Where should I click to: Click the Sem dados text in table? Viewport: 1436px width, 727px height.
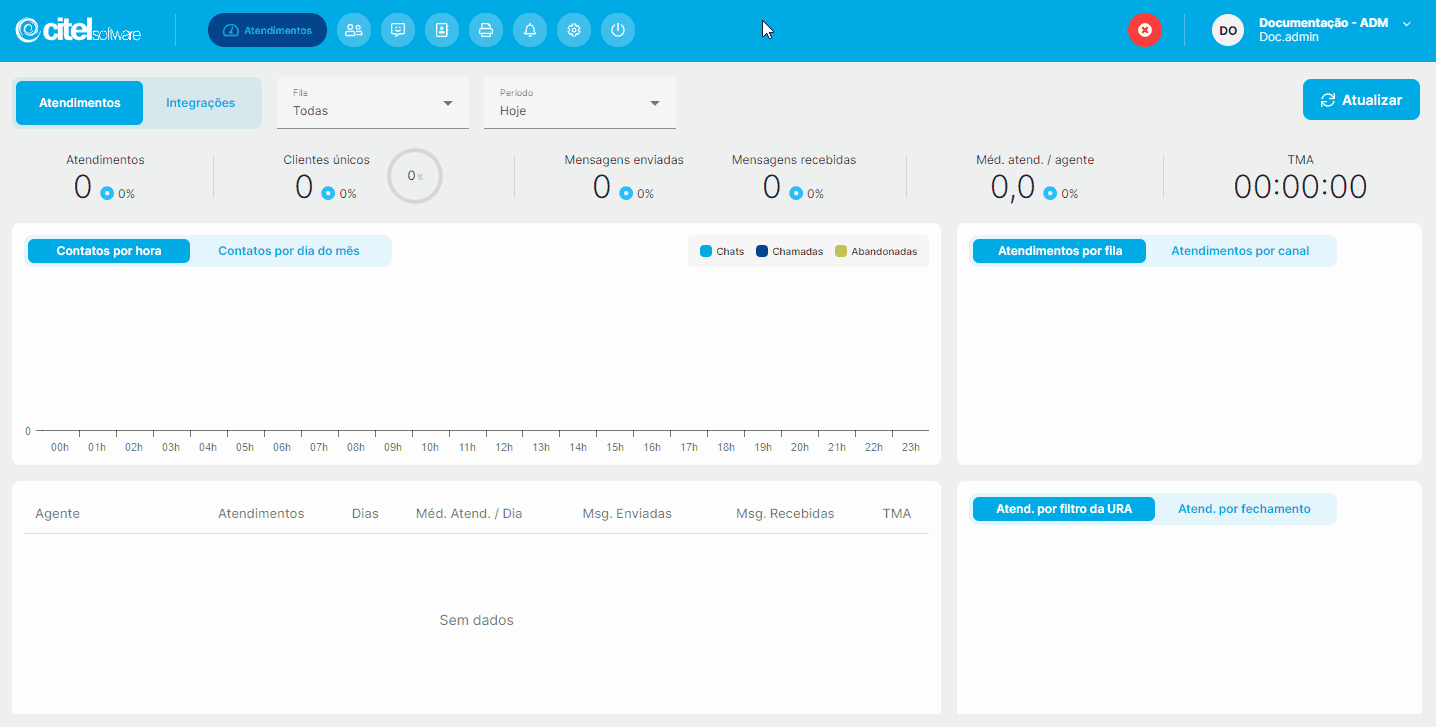[476, 620]
